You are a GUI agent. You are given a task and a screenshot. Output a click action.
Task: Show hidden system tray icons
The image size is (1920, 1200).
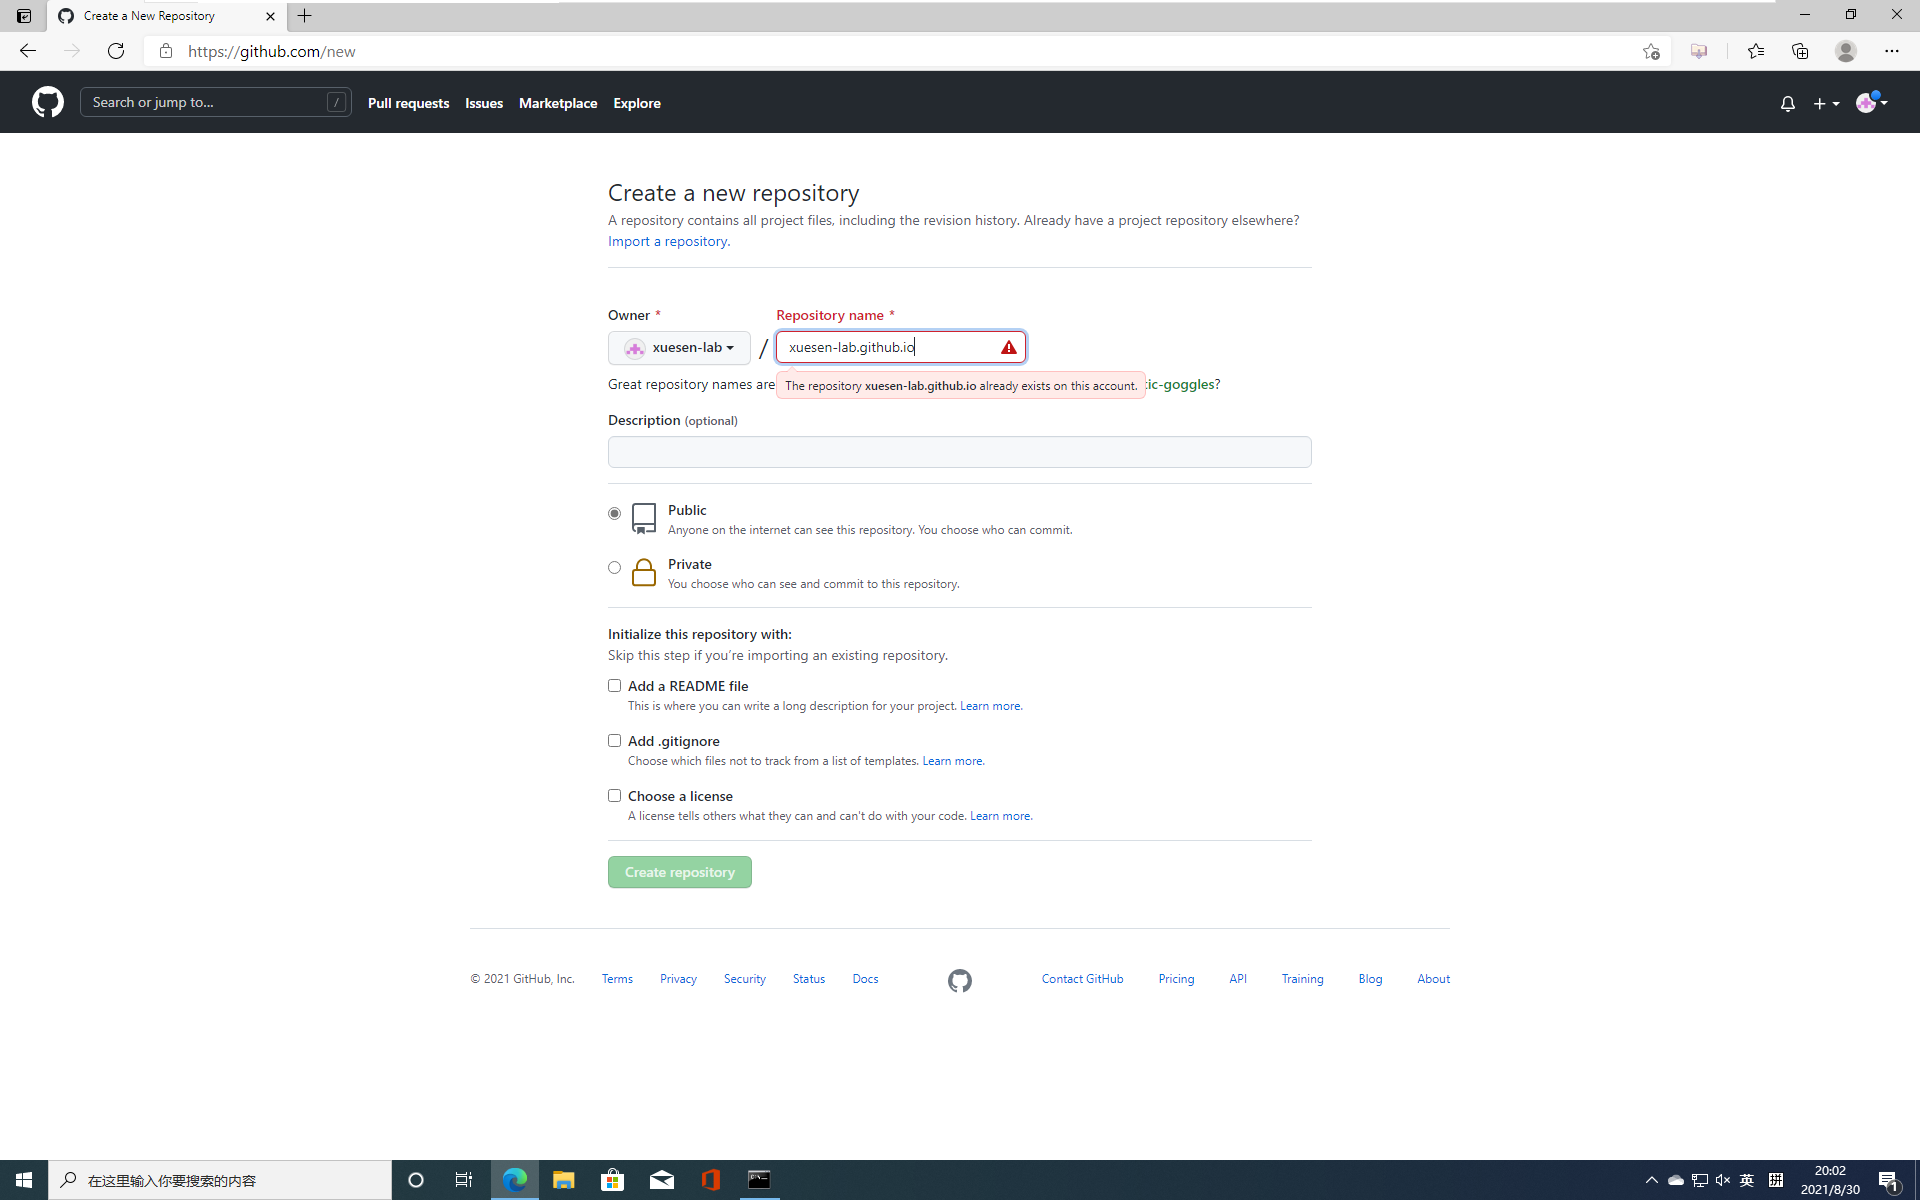1651,1180
